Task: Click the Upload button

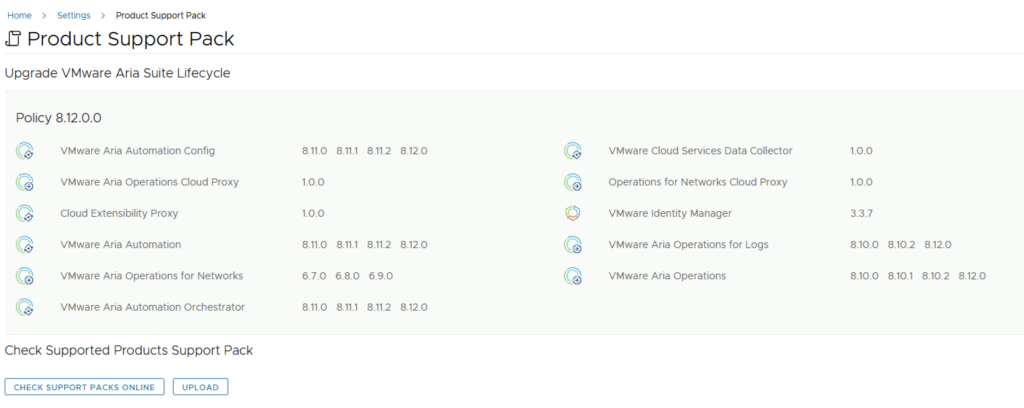Action: (200, 387)
